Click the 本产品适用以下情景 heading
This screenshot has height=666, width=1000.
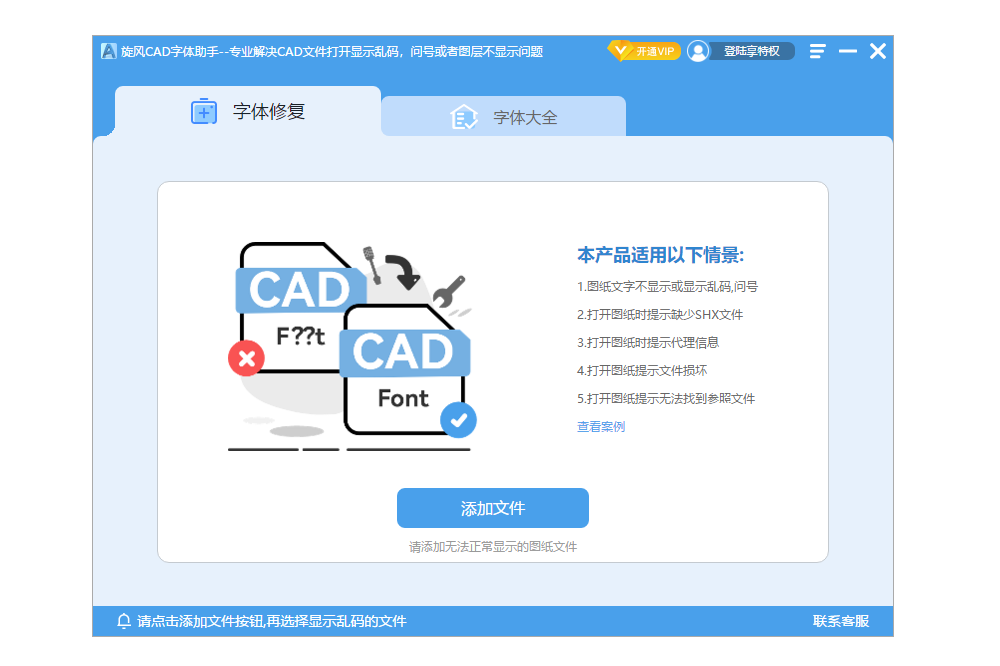click(660, 255)
